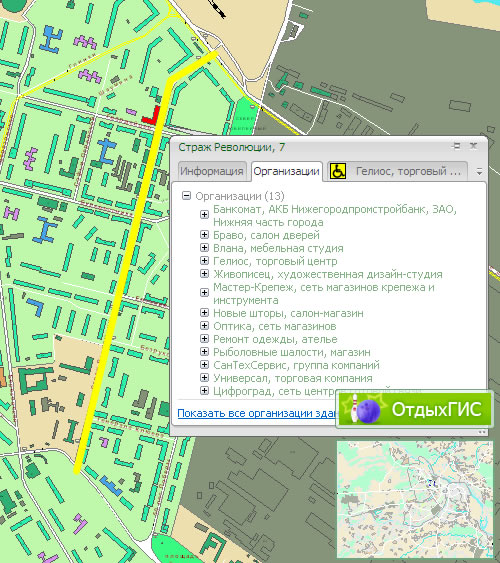Screen dimensions: 500x563
Task: Switch to the Информация tab
Action: click(212, 171)
